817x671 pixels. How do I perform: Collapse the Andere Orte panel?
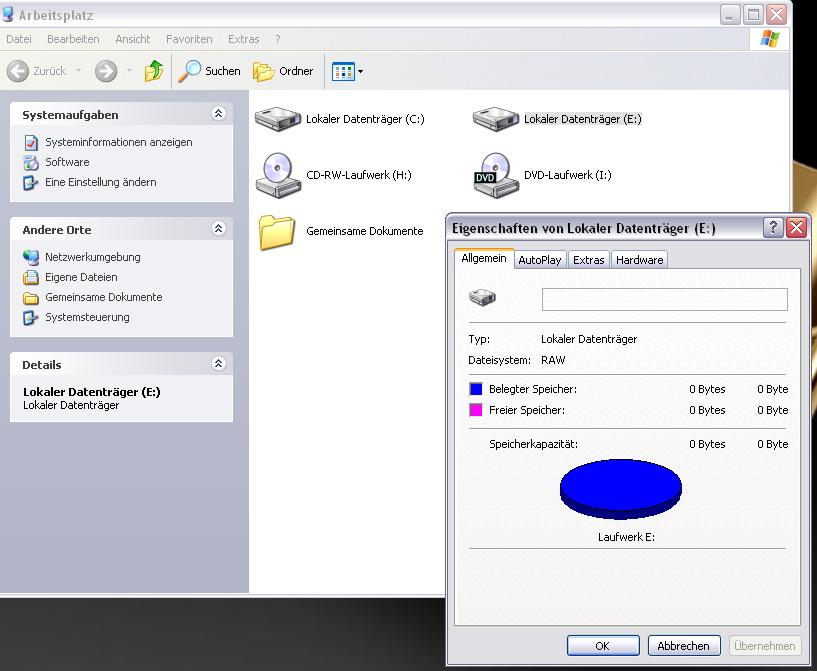[218, 229]
